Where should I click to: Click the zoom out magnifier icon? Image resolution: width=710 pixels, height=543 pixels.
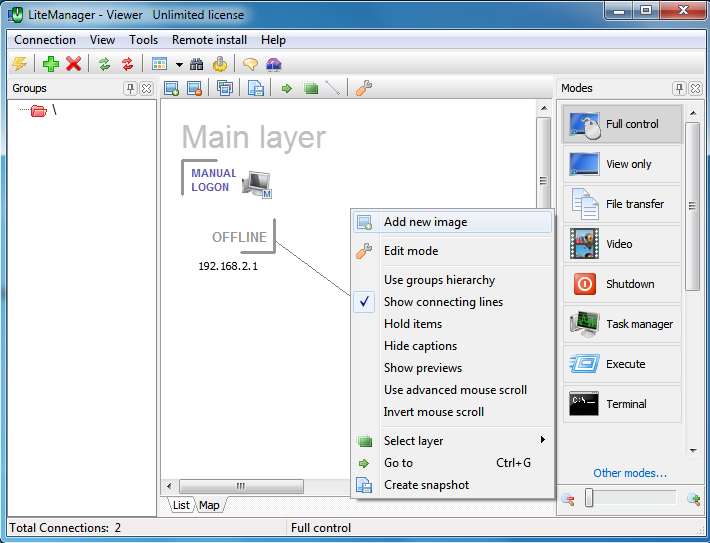[x=568, y=499]
